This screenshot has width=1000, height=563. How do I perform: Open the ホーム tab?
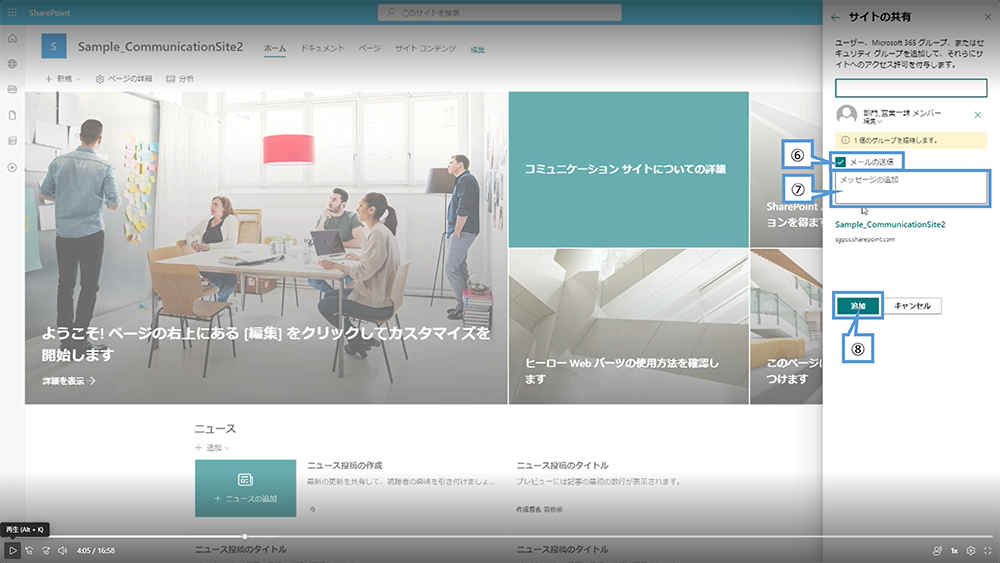pyautogui.click(x=275, y=48)
